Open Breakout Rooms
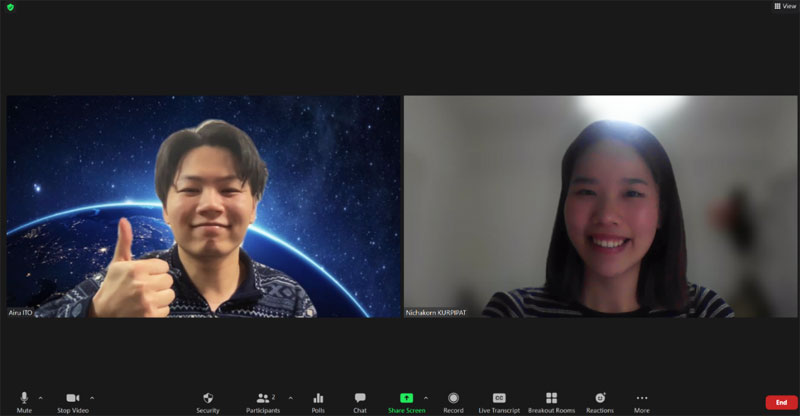This screenshot has width=800, height=416. [552, 402]
